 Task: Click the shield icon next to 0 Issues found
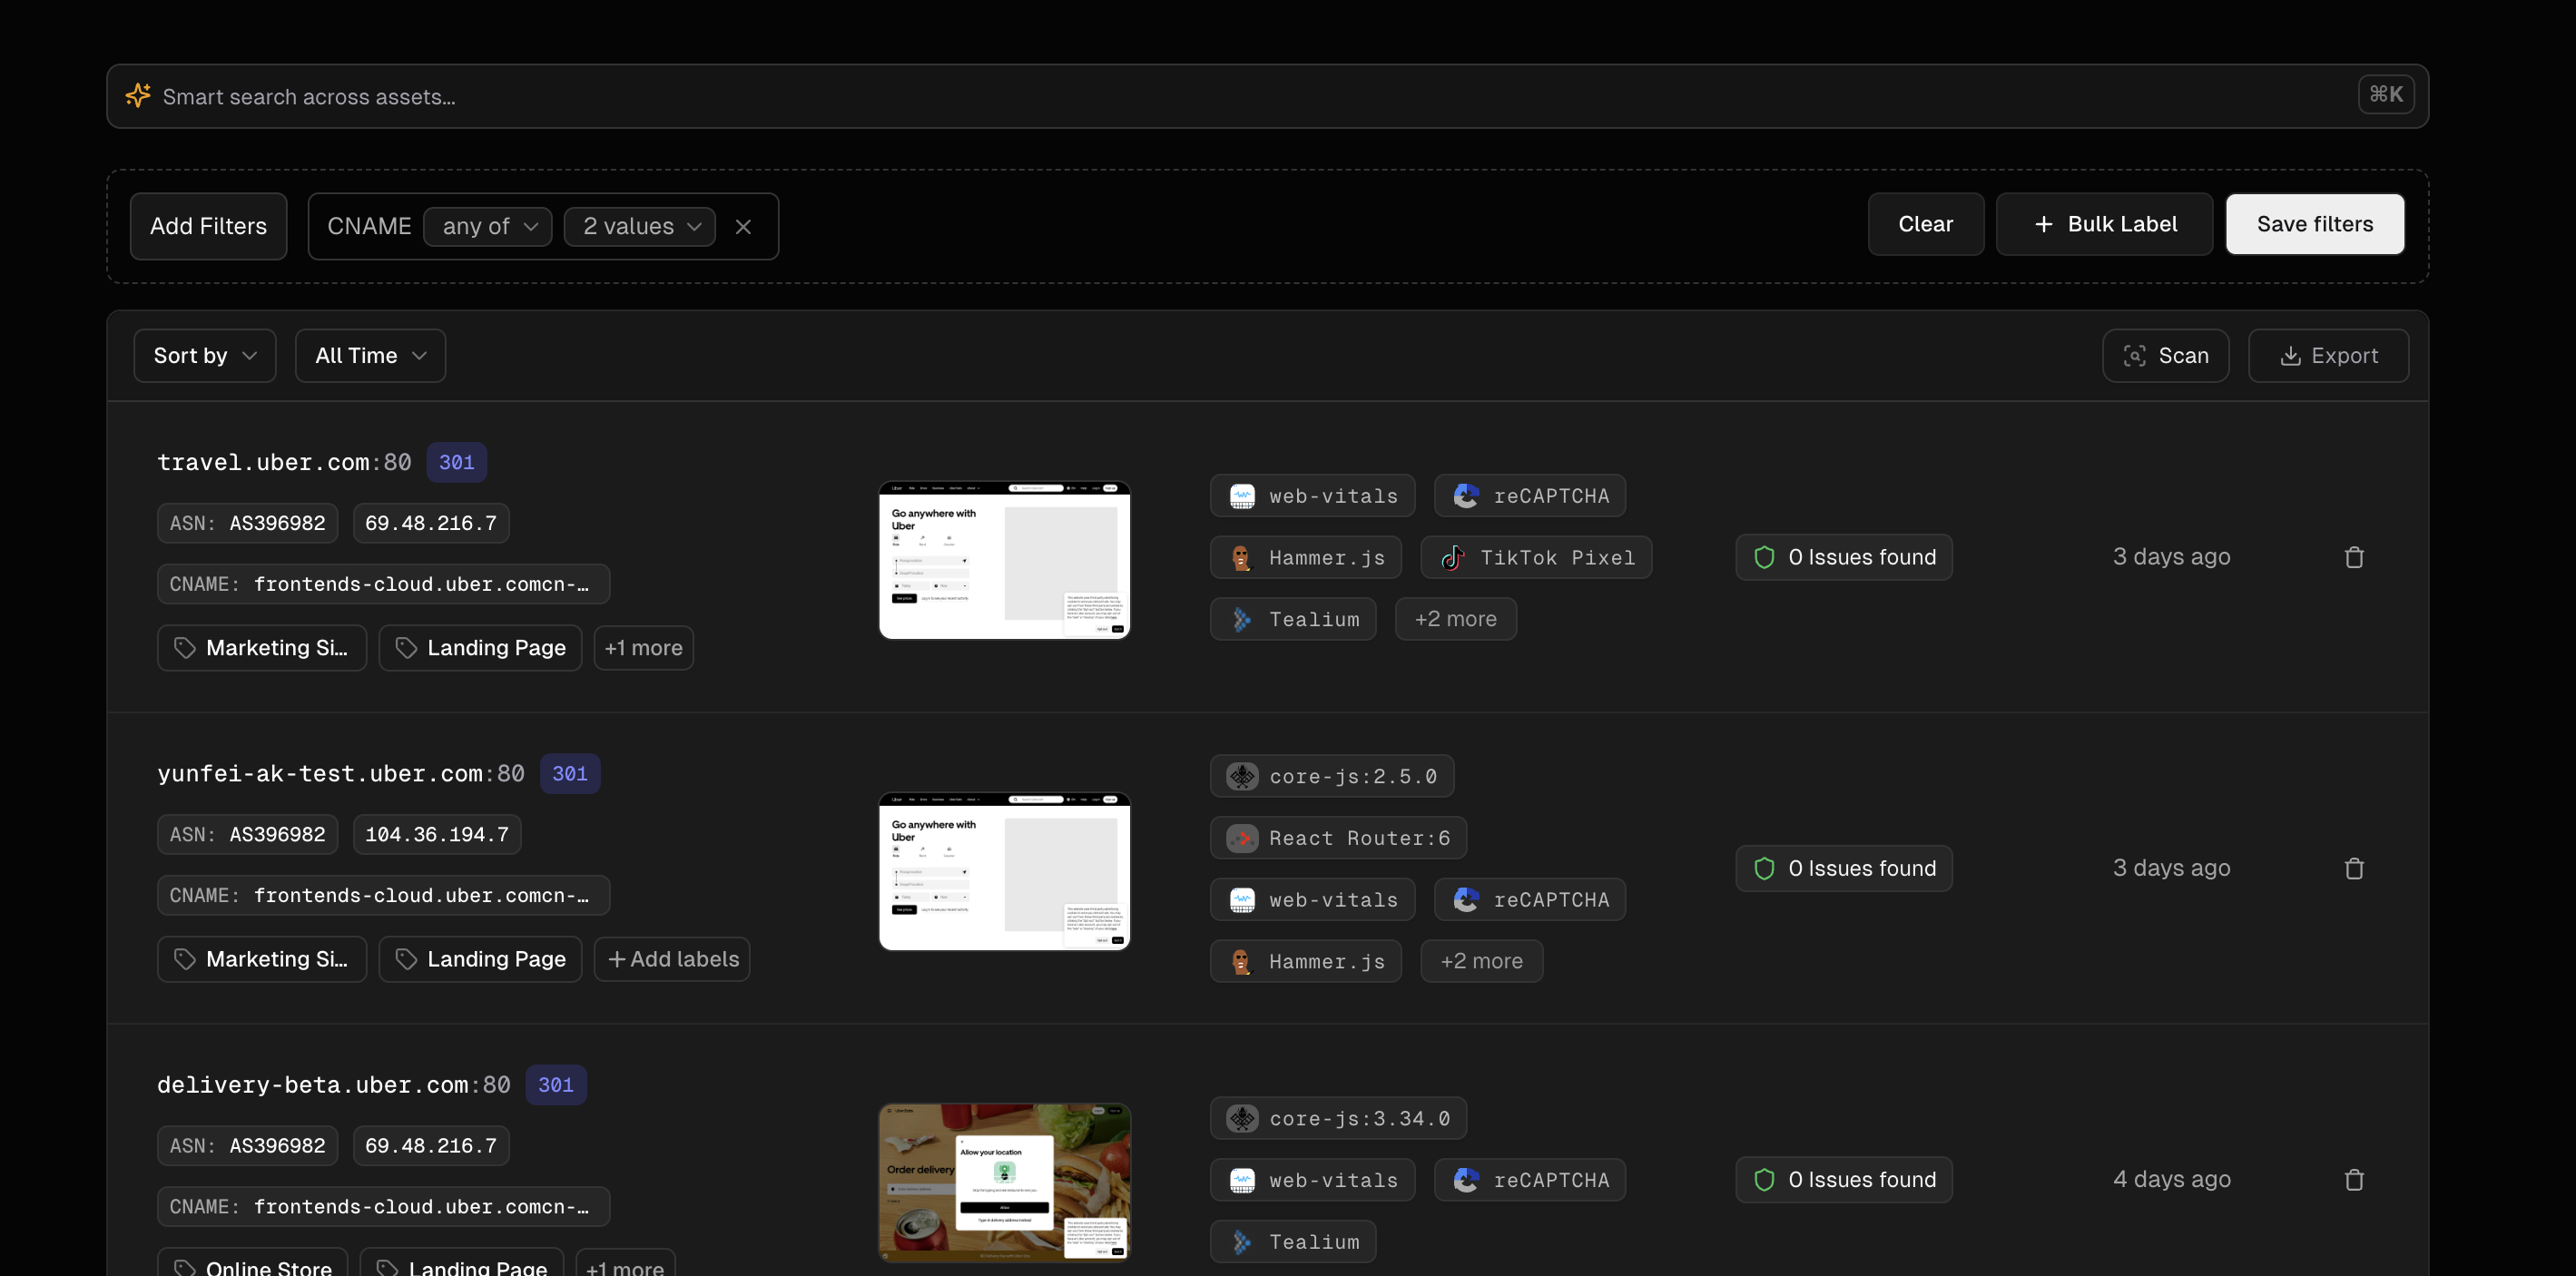(x=1764, y=557)
